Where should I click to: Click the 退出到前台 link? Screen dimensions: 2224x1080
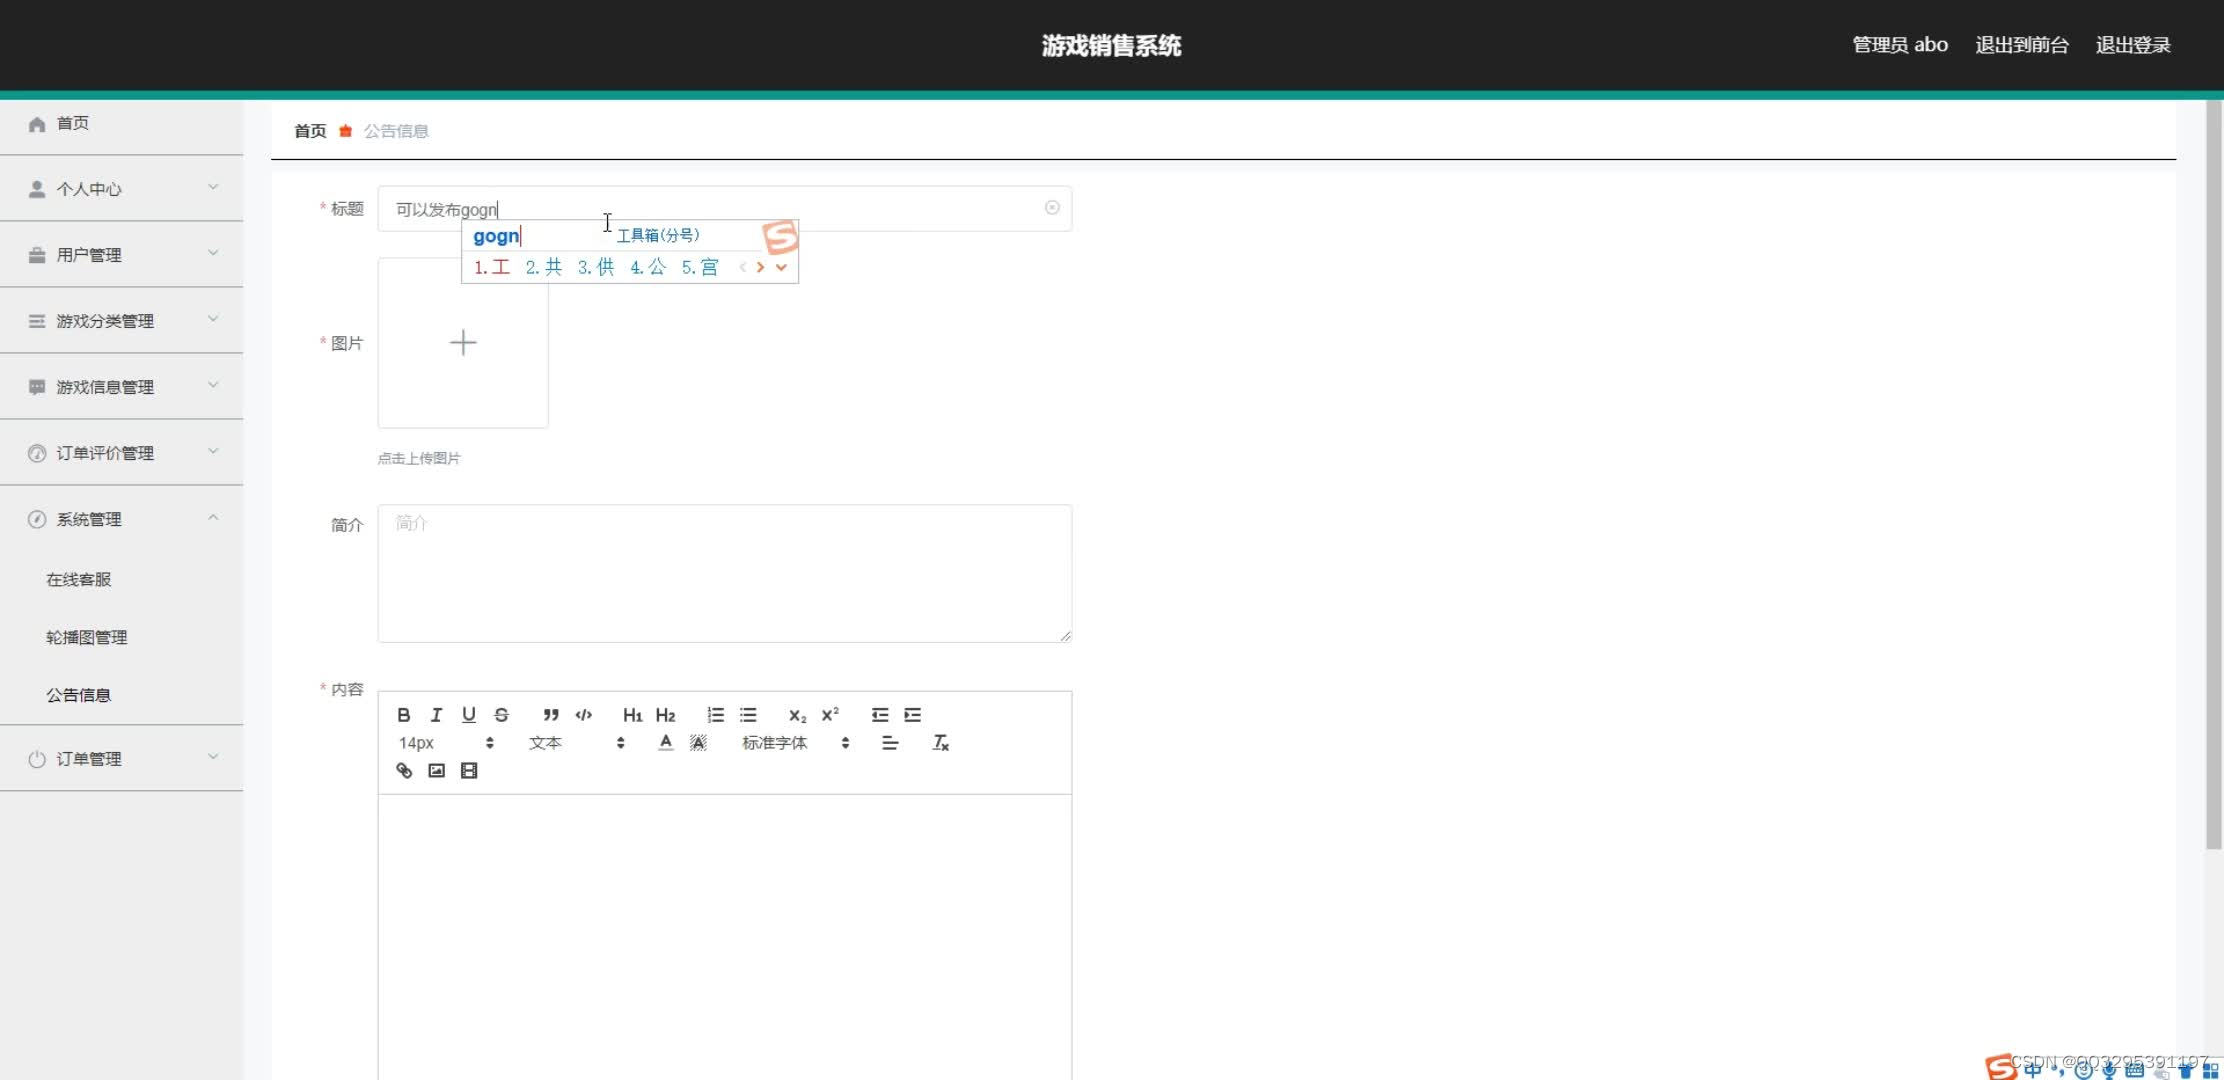2022,45
